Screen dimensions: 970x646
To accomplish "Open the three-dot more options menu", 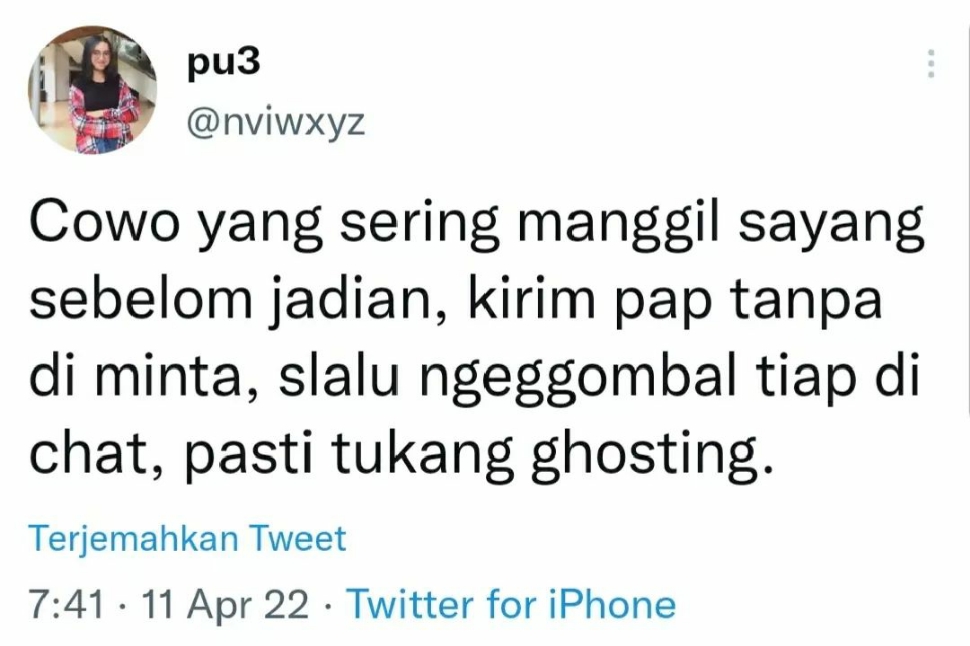I will (x=931, y=64).
